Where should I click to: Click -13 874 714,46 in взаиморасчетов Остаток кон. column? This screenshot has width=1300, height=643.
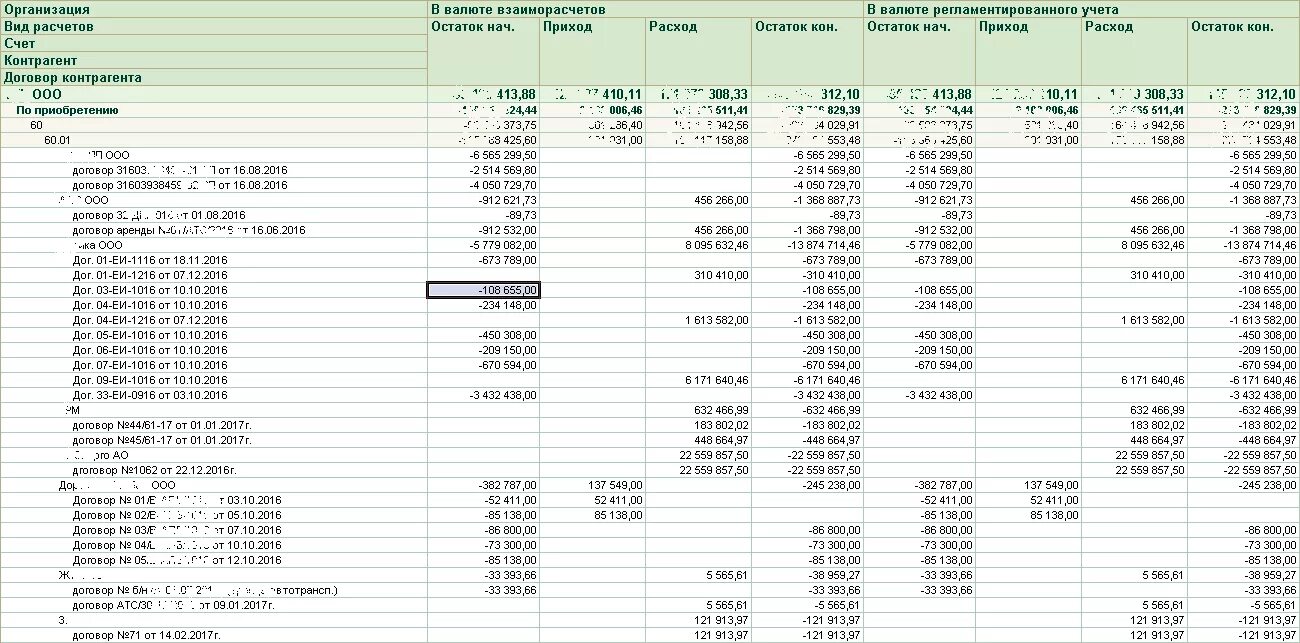[808, 245]
